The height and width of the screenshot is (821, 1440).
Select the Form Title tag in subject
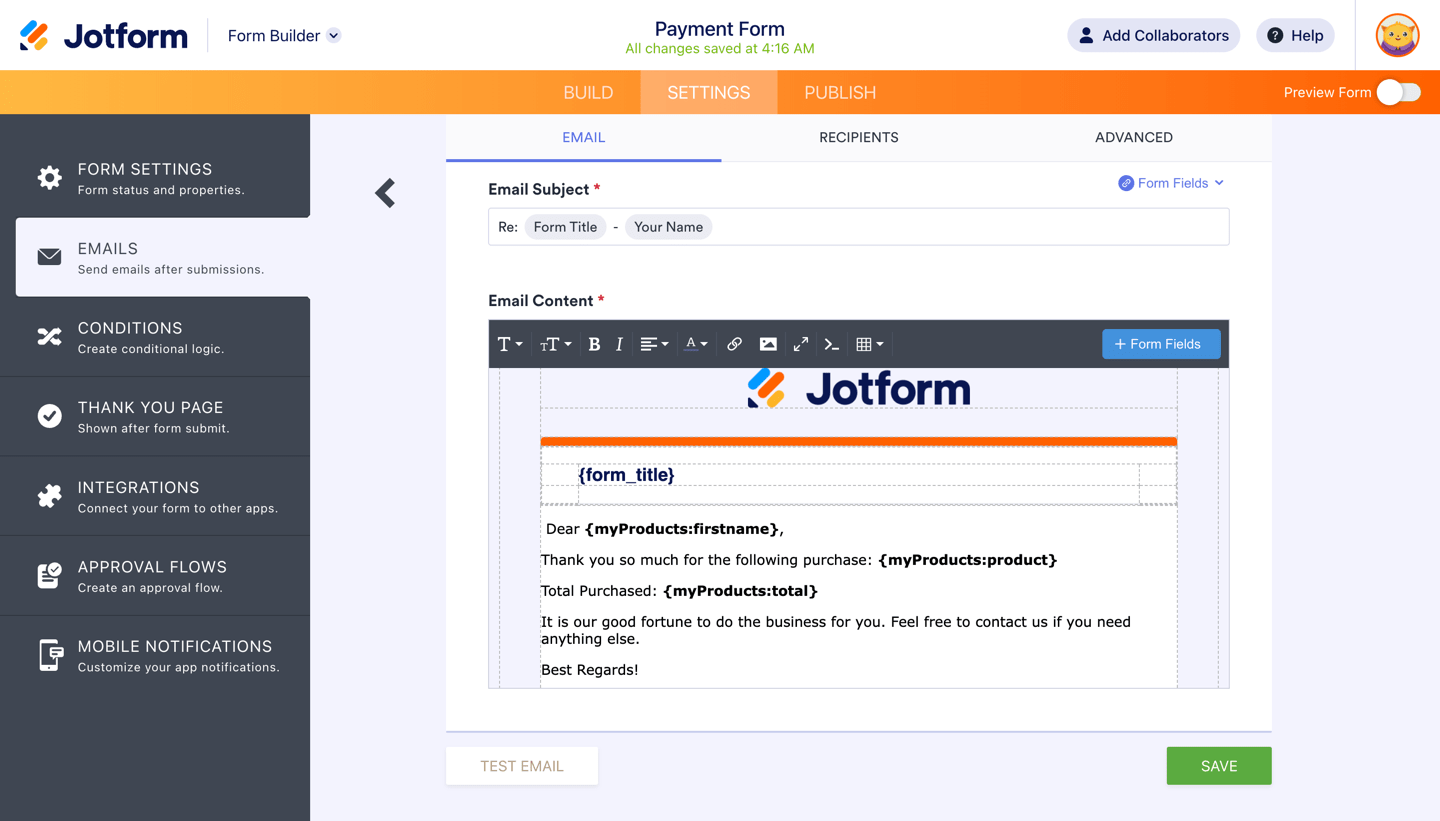(x=565, y=227)
